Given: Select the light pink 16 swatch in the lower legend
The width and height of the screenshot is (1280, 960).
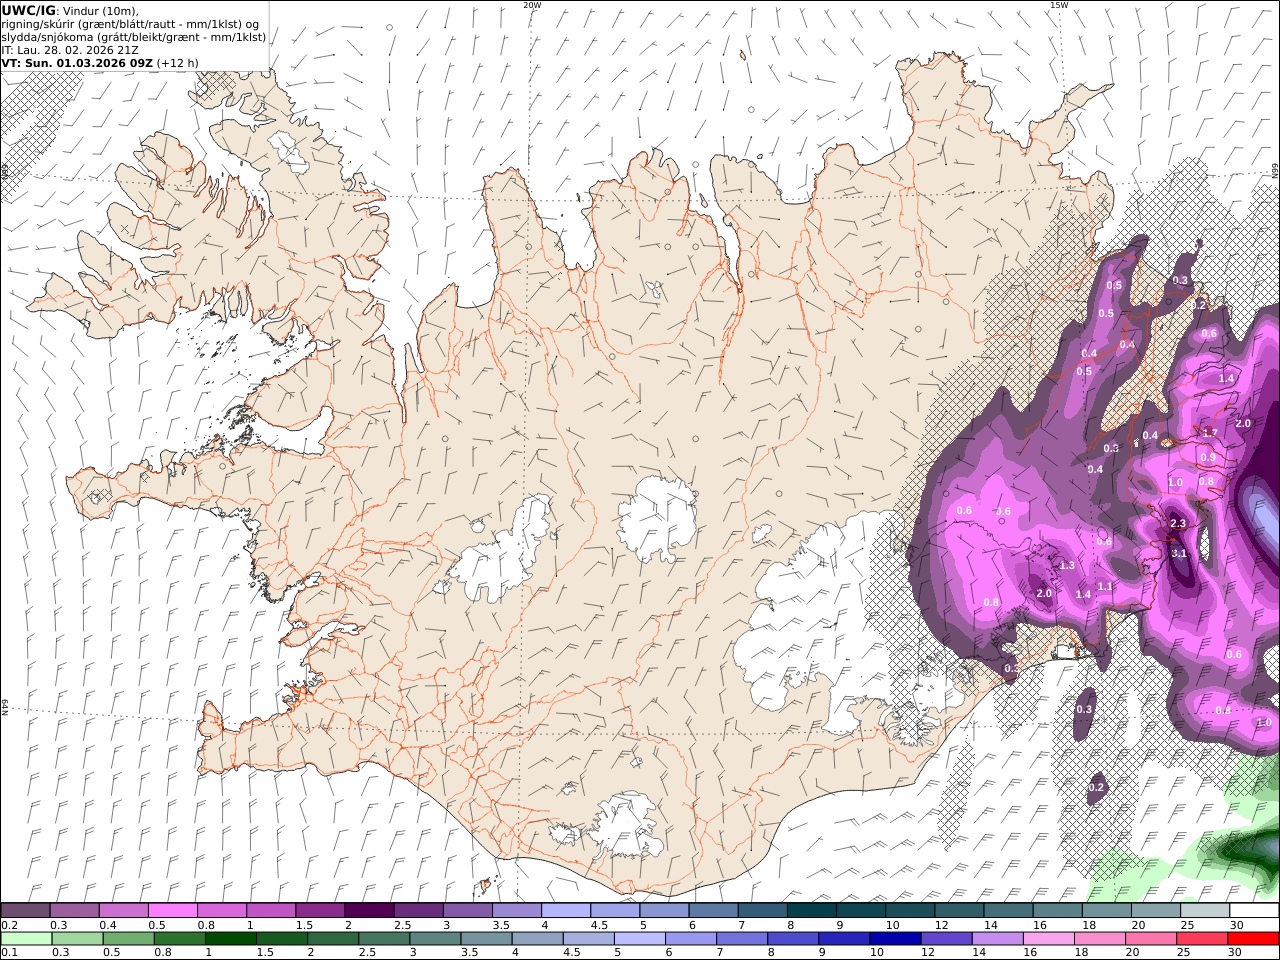Looking at the screenshot, I should point(1049,939).
